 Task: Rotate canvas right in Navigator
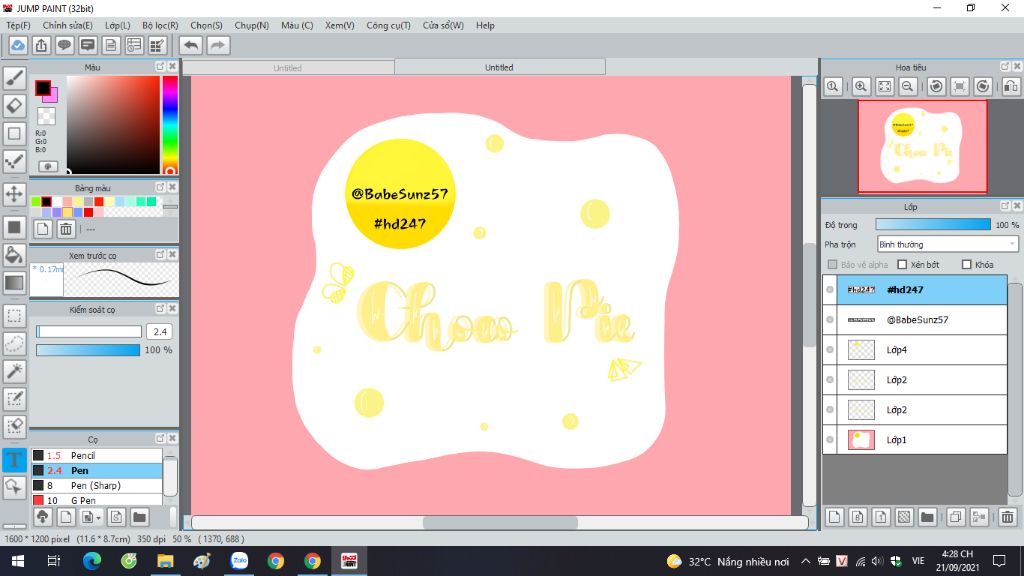click(x=983, y=86)
